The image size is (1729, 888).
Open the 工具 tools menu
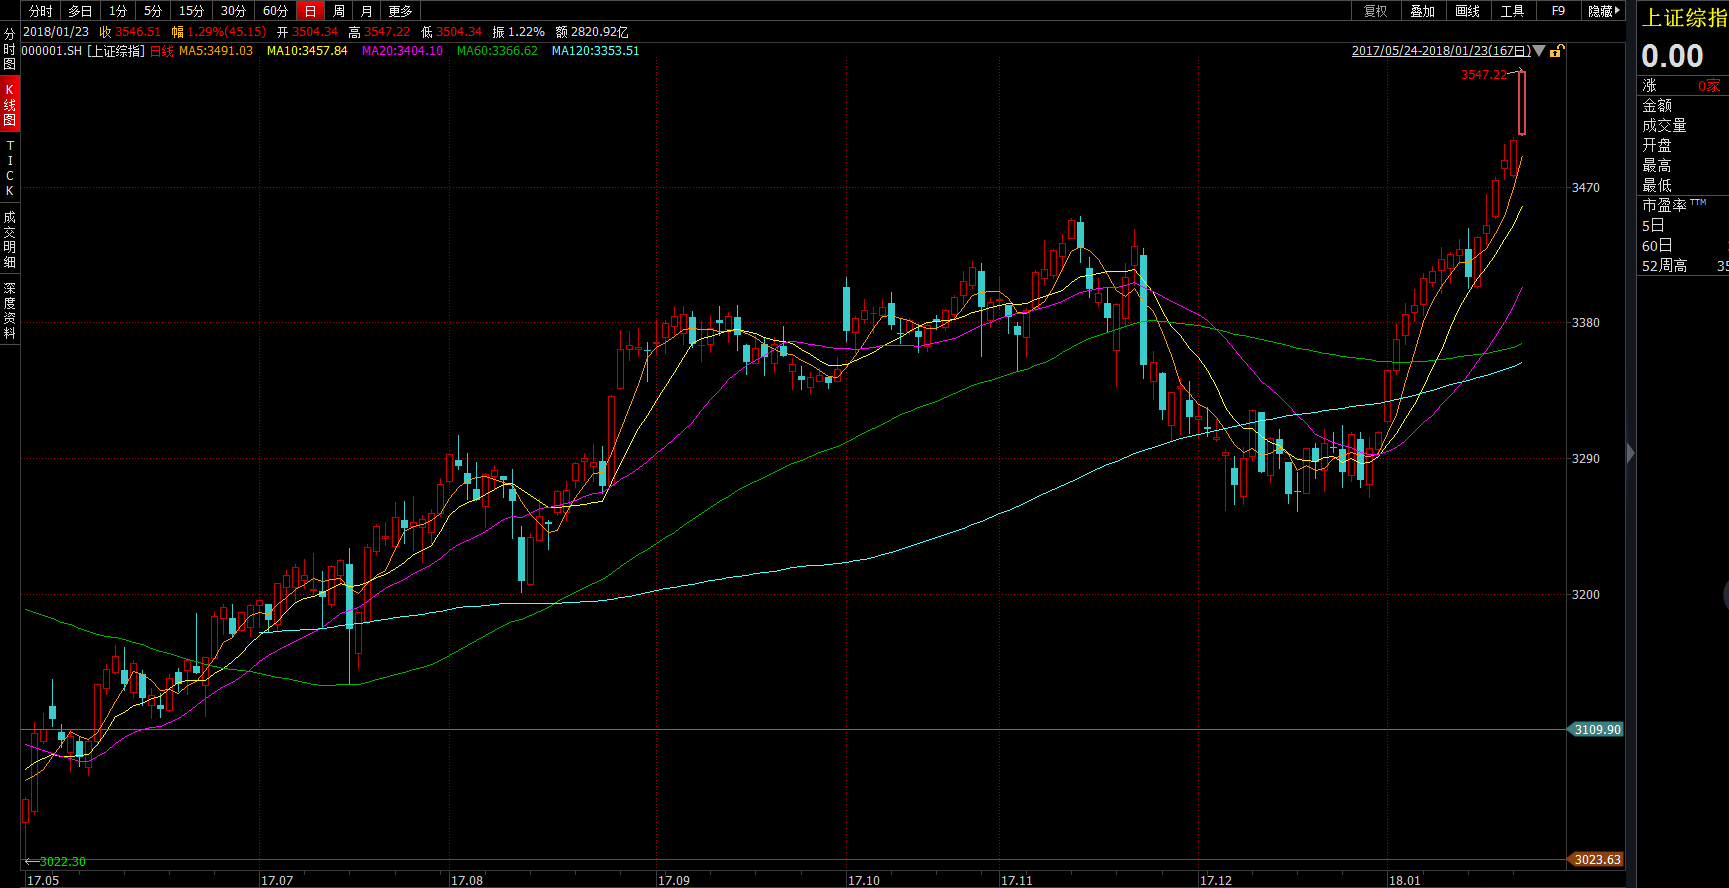1512,11
